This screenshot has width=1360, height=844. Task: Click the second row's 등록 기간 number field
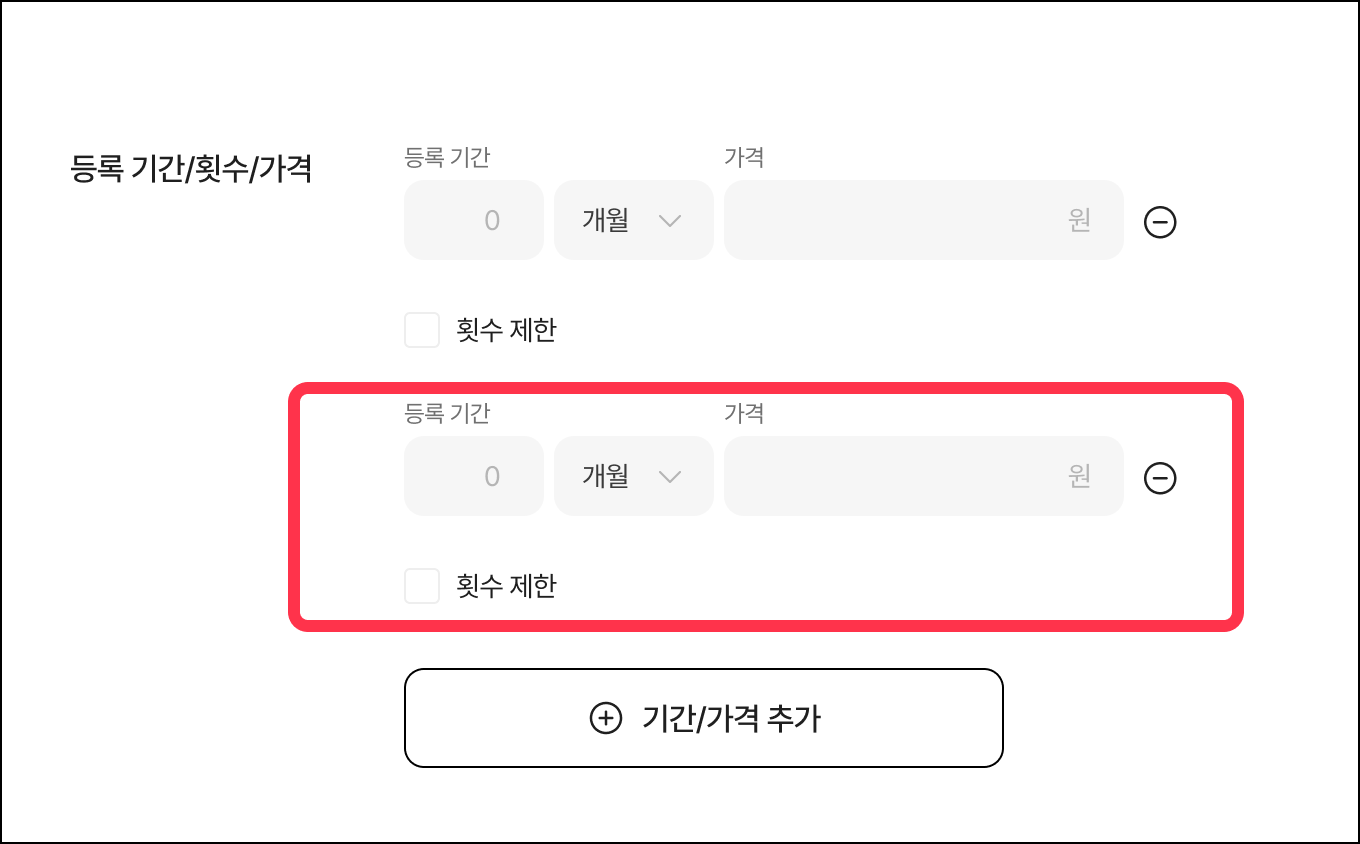tap(474, 476)
